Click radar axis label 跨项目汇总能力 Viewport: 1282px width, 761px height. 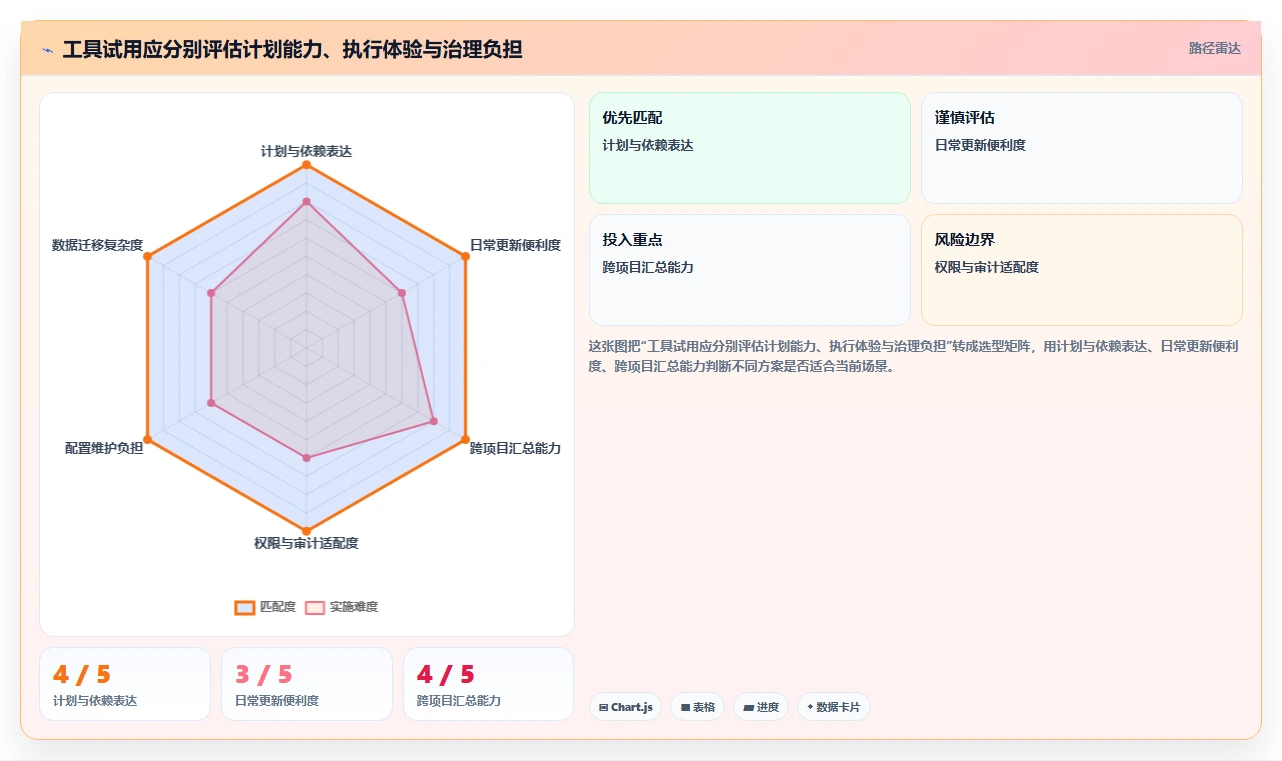515,448
